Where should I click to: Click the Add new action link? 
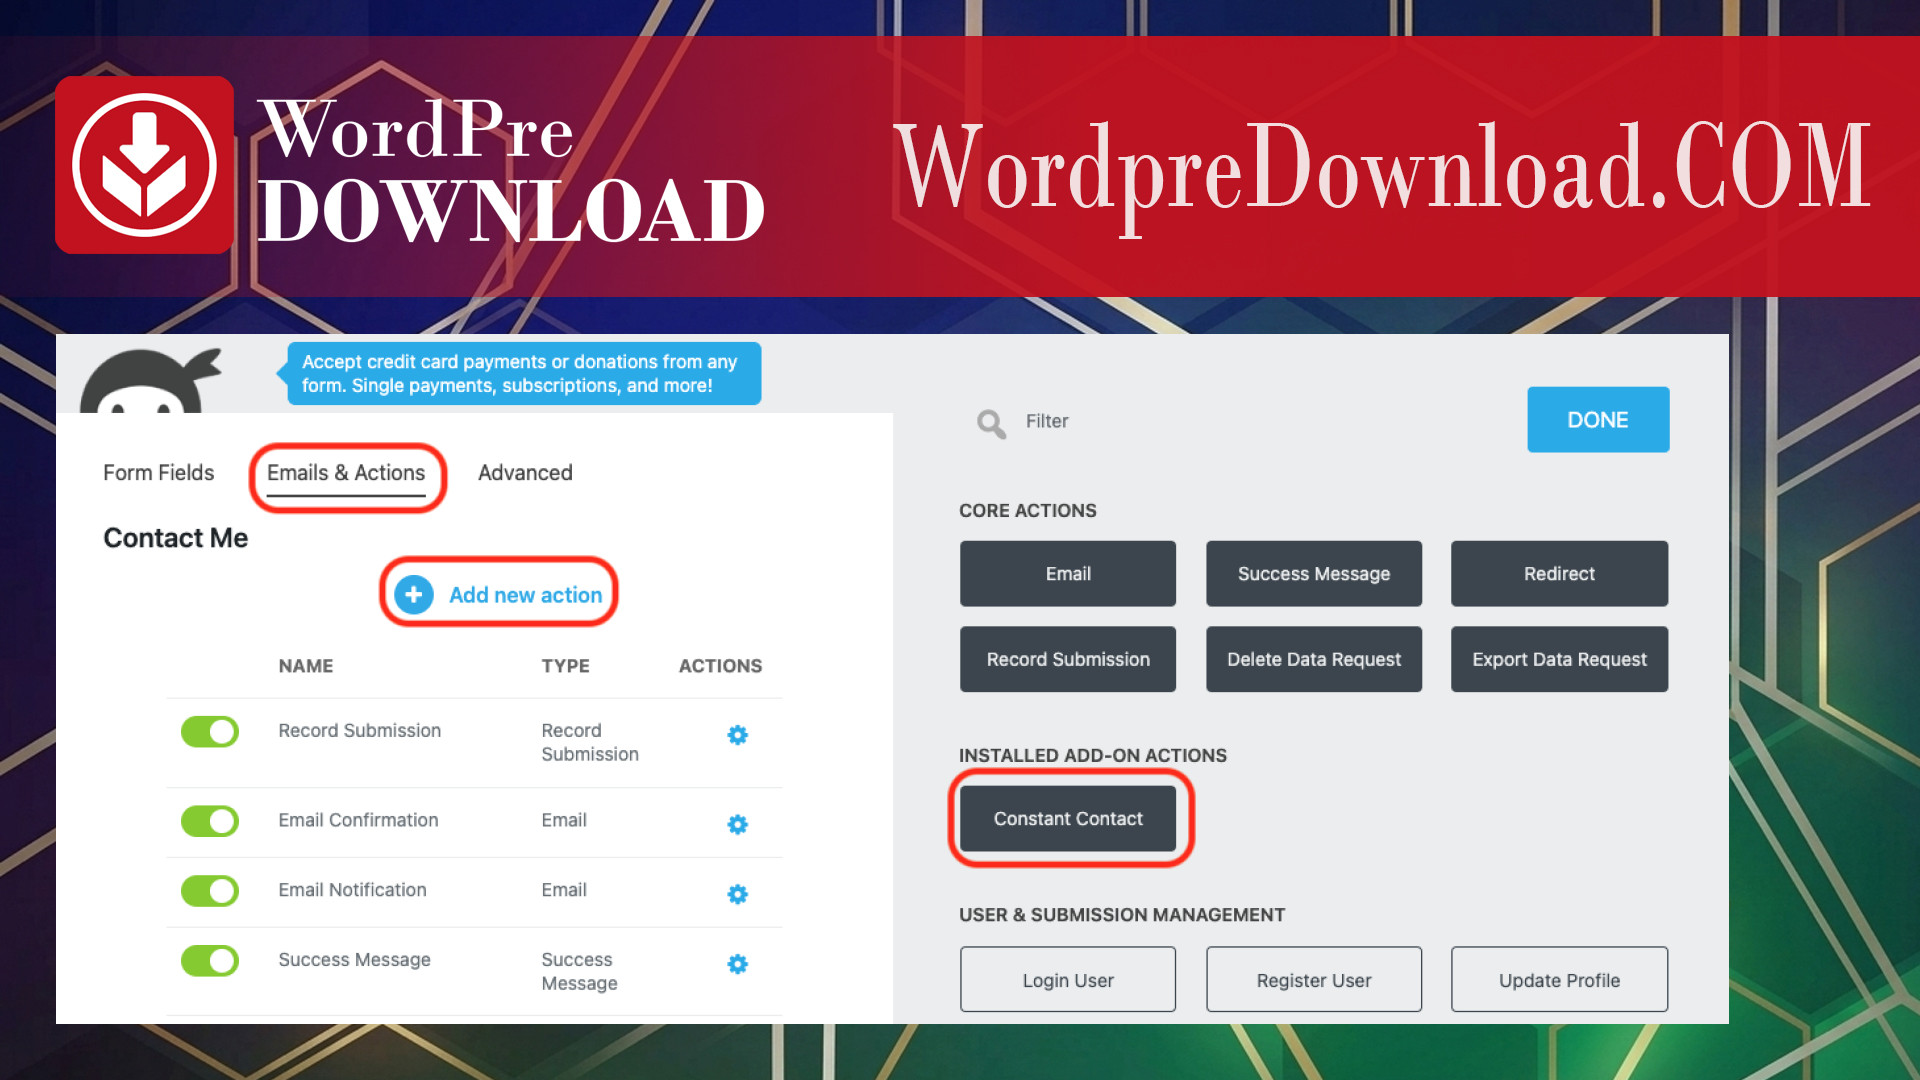point(525,595)
